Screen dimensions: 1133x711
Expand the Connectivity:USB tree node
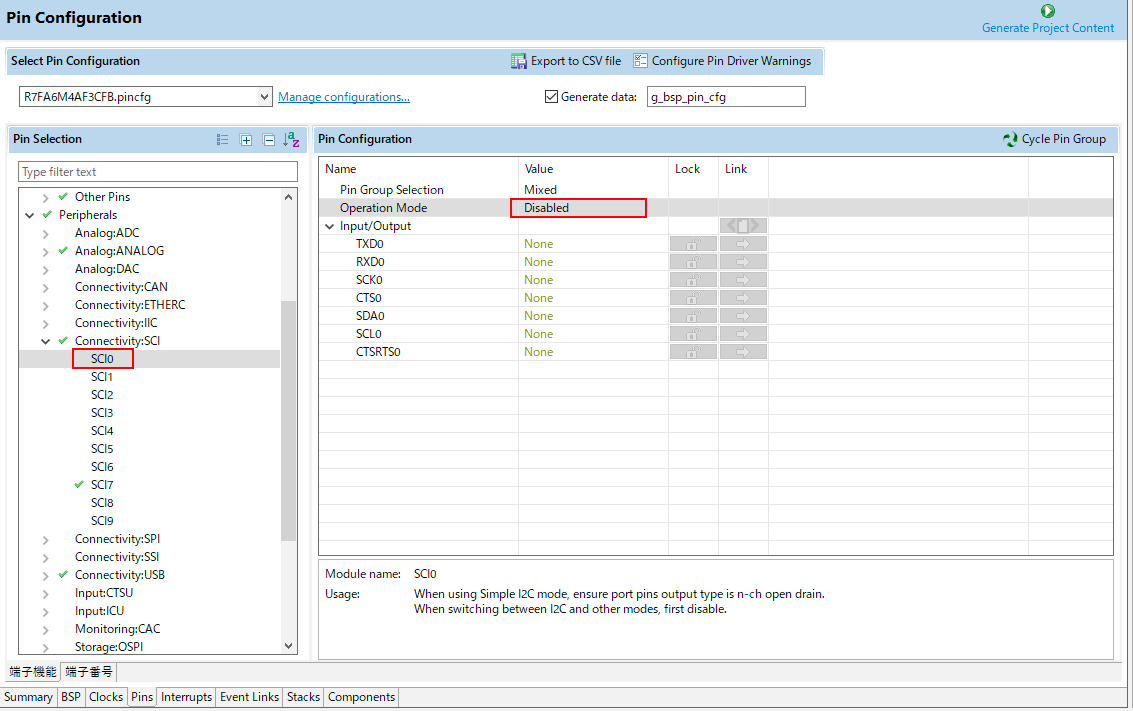46,575
